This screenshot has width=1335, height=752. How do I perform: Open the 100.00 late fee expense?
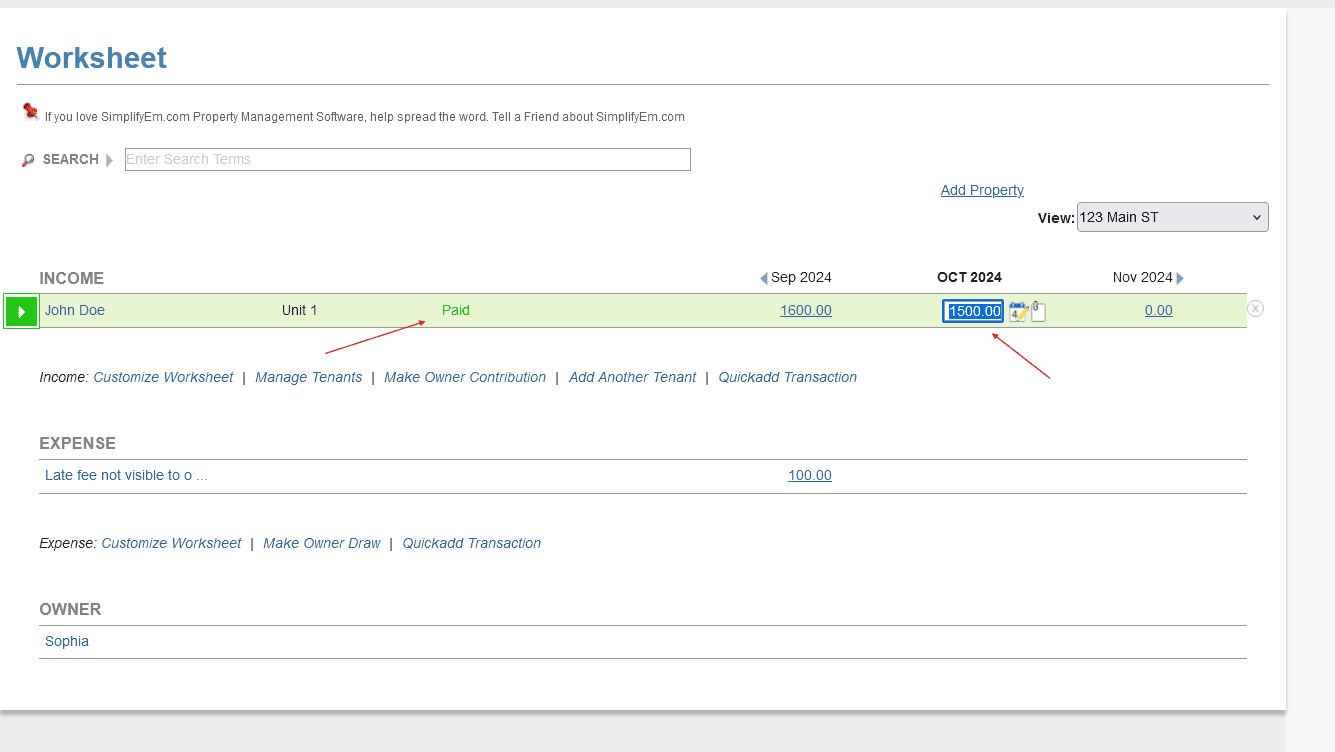point(809,475)
